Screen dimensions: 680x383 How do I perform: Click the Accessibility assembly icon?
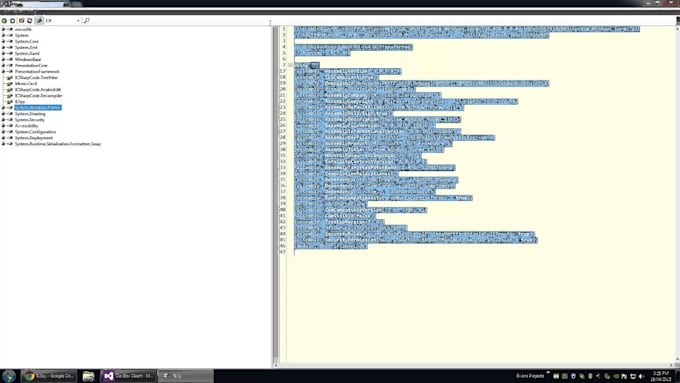pos(10,126)
